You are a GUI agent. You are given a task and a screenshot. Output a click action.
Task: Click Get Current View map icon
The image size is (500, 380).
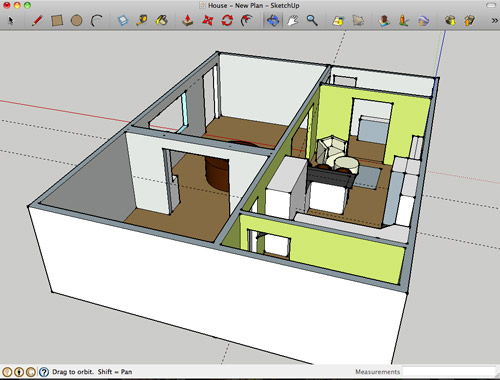(x=338, y=21)
